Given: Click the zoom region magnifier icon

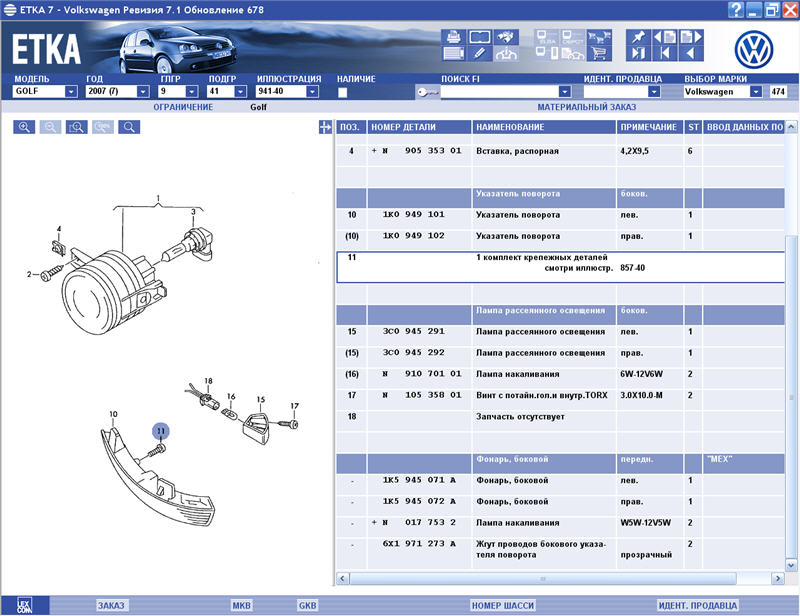Looking at the screenshot, I should click(77, 127).
